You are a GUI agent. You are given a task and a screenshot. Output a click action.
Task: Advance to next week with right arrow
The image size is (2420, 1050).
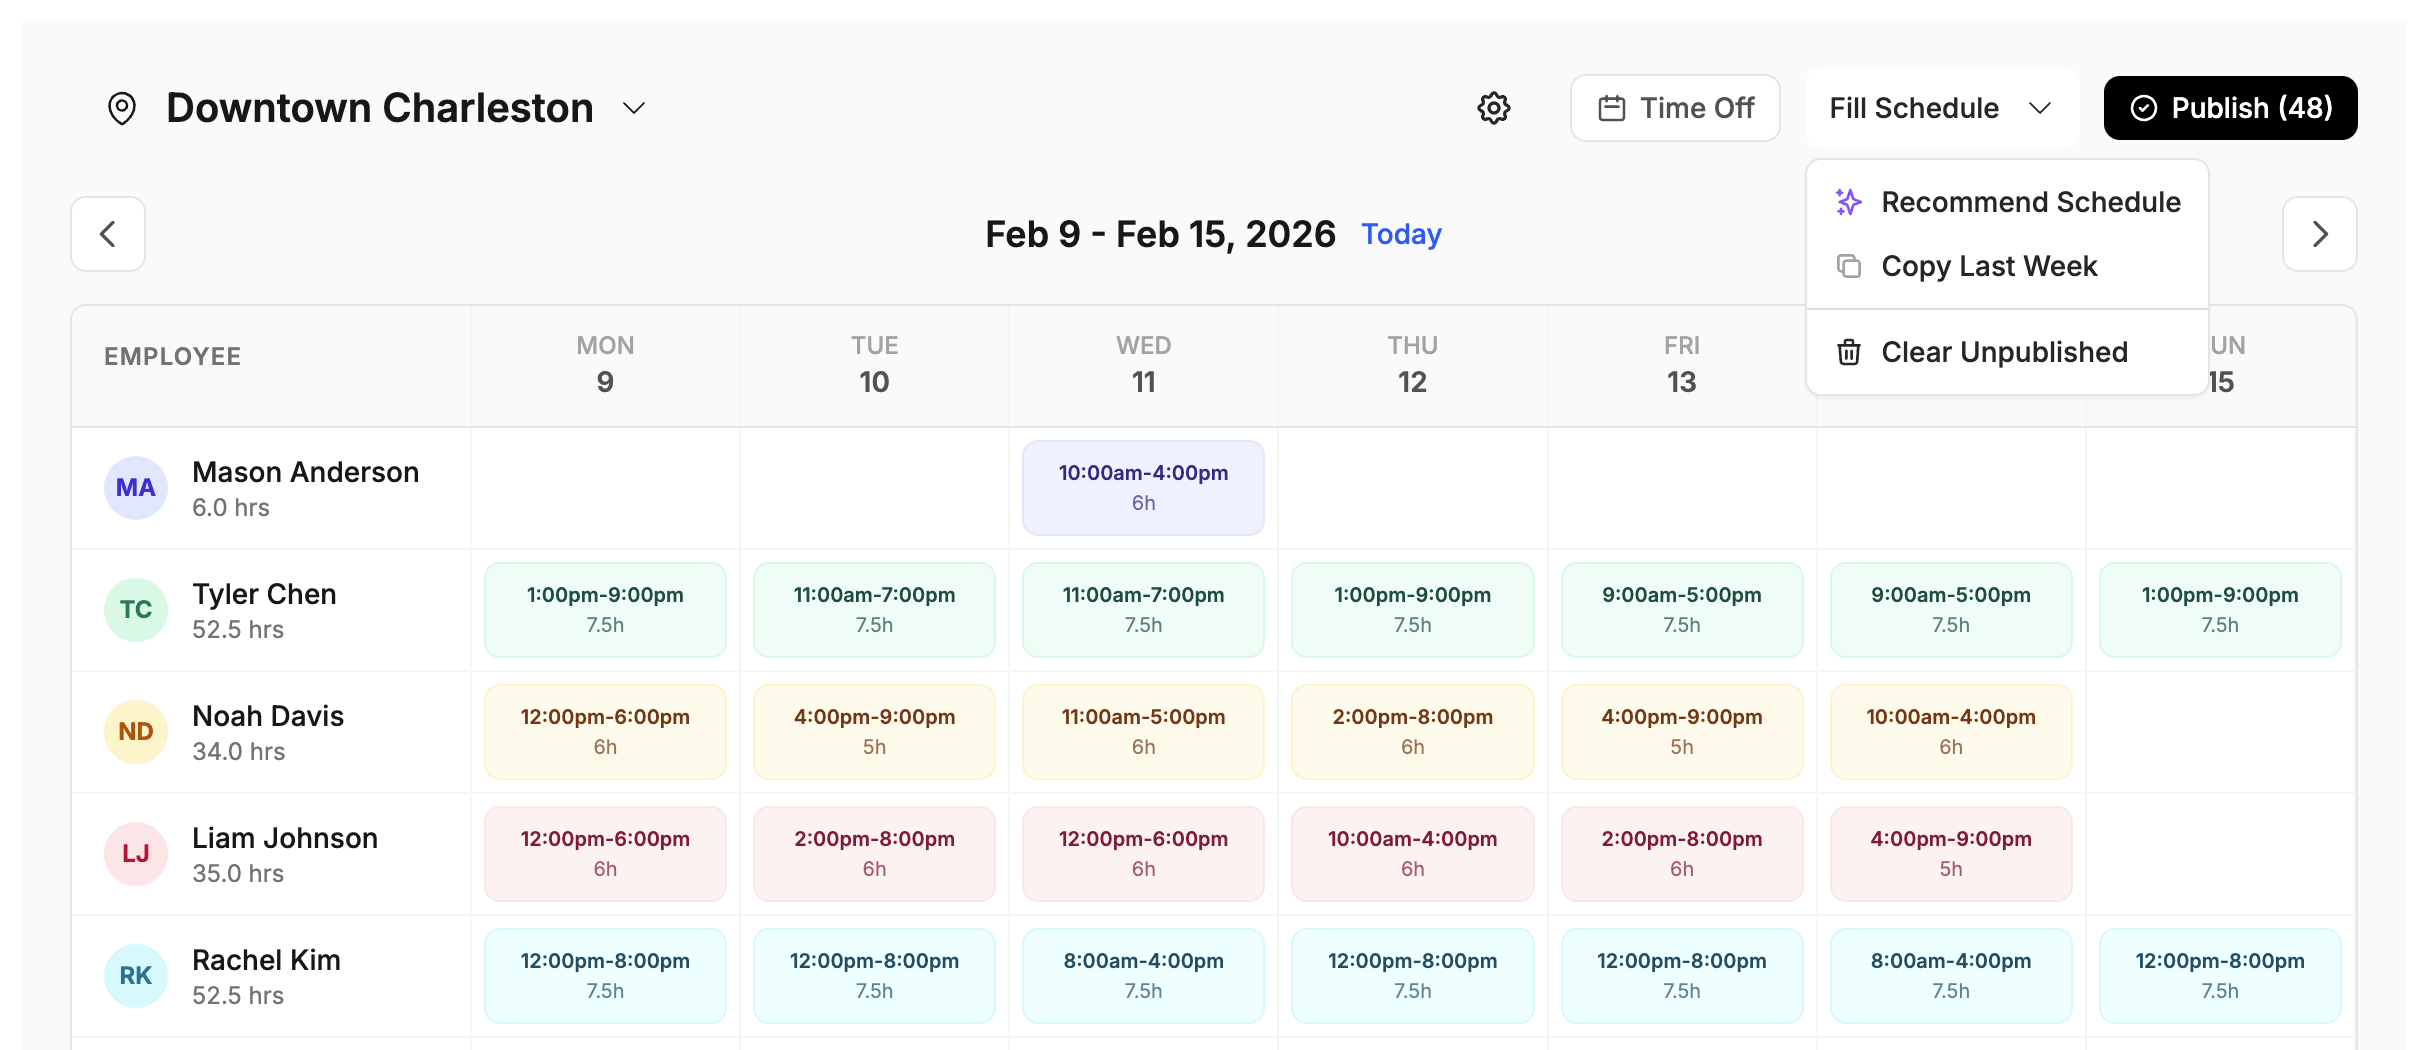pos(2319,234)
